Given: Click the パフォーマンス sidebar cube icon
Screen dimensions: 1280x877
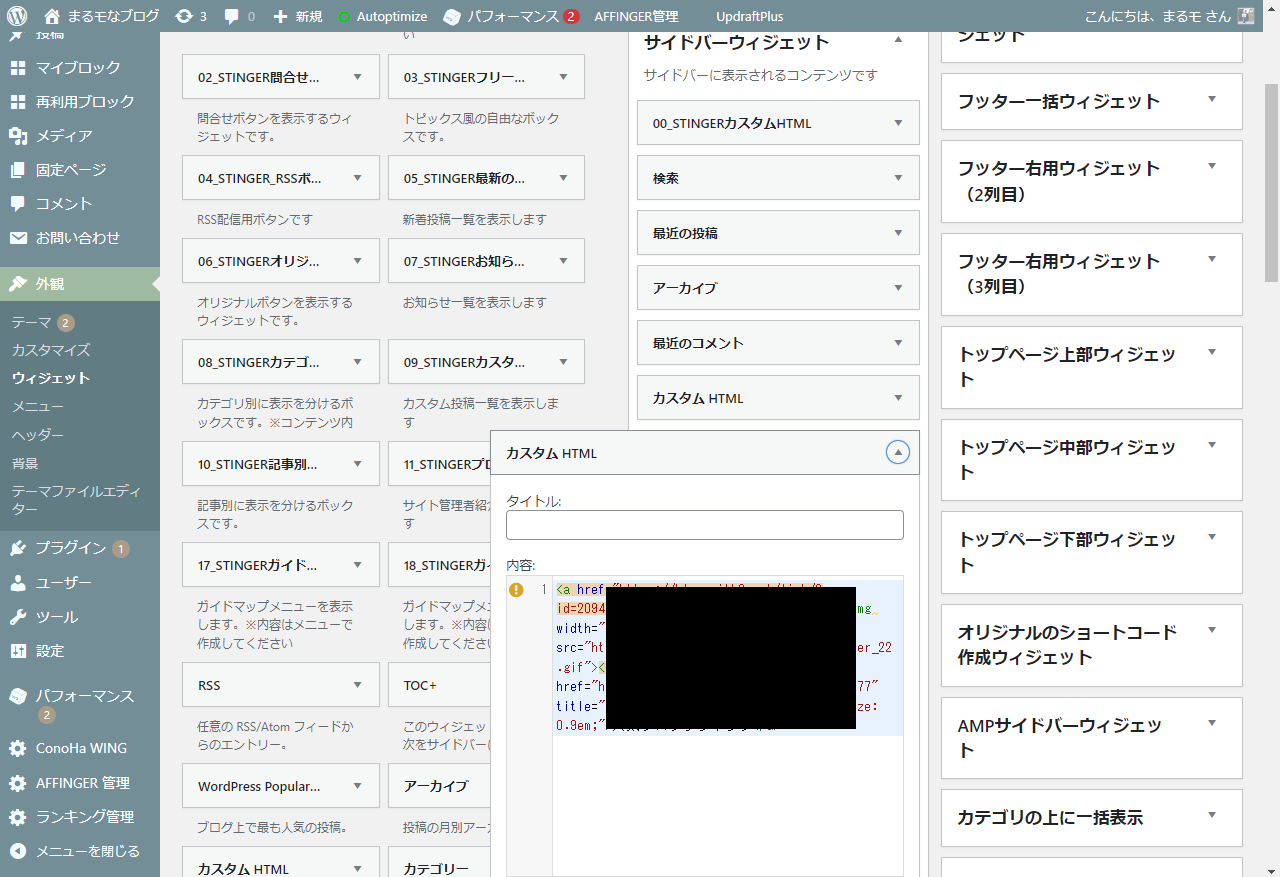Looking at the screenshot, I should [18, 696].
